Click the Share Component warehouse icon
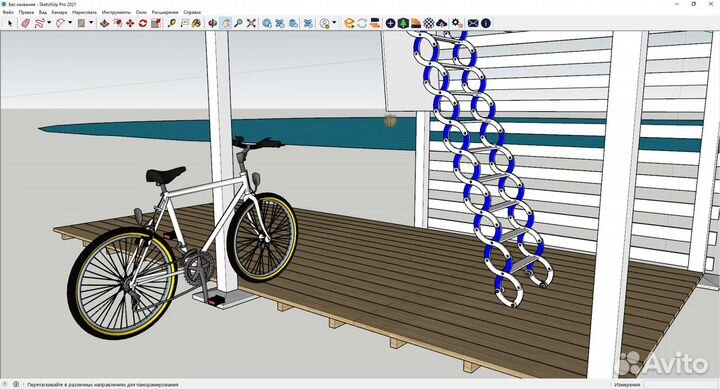Screen dimensions: 720x389 pyautogui.click(x=292, y=23)
